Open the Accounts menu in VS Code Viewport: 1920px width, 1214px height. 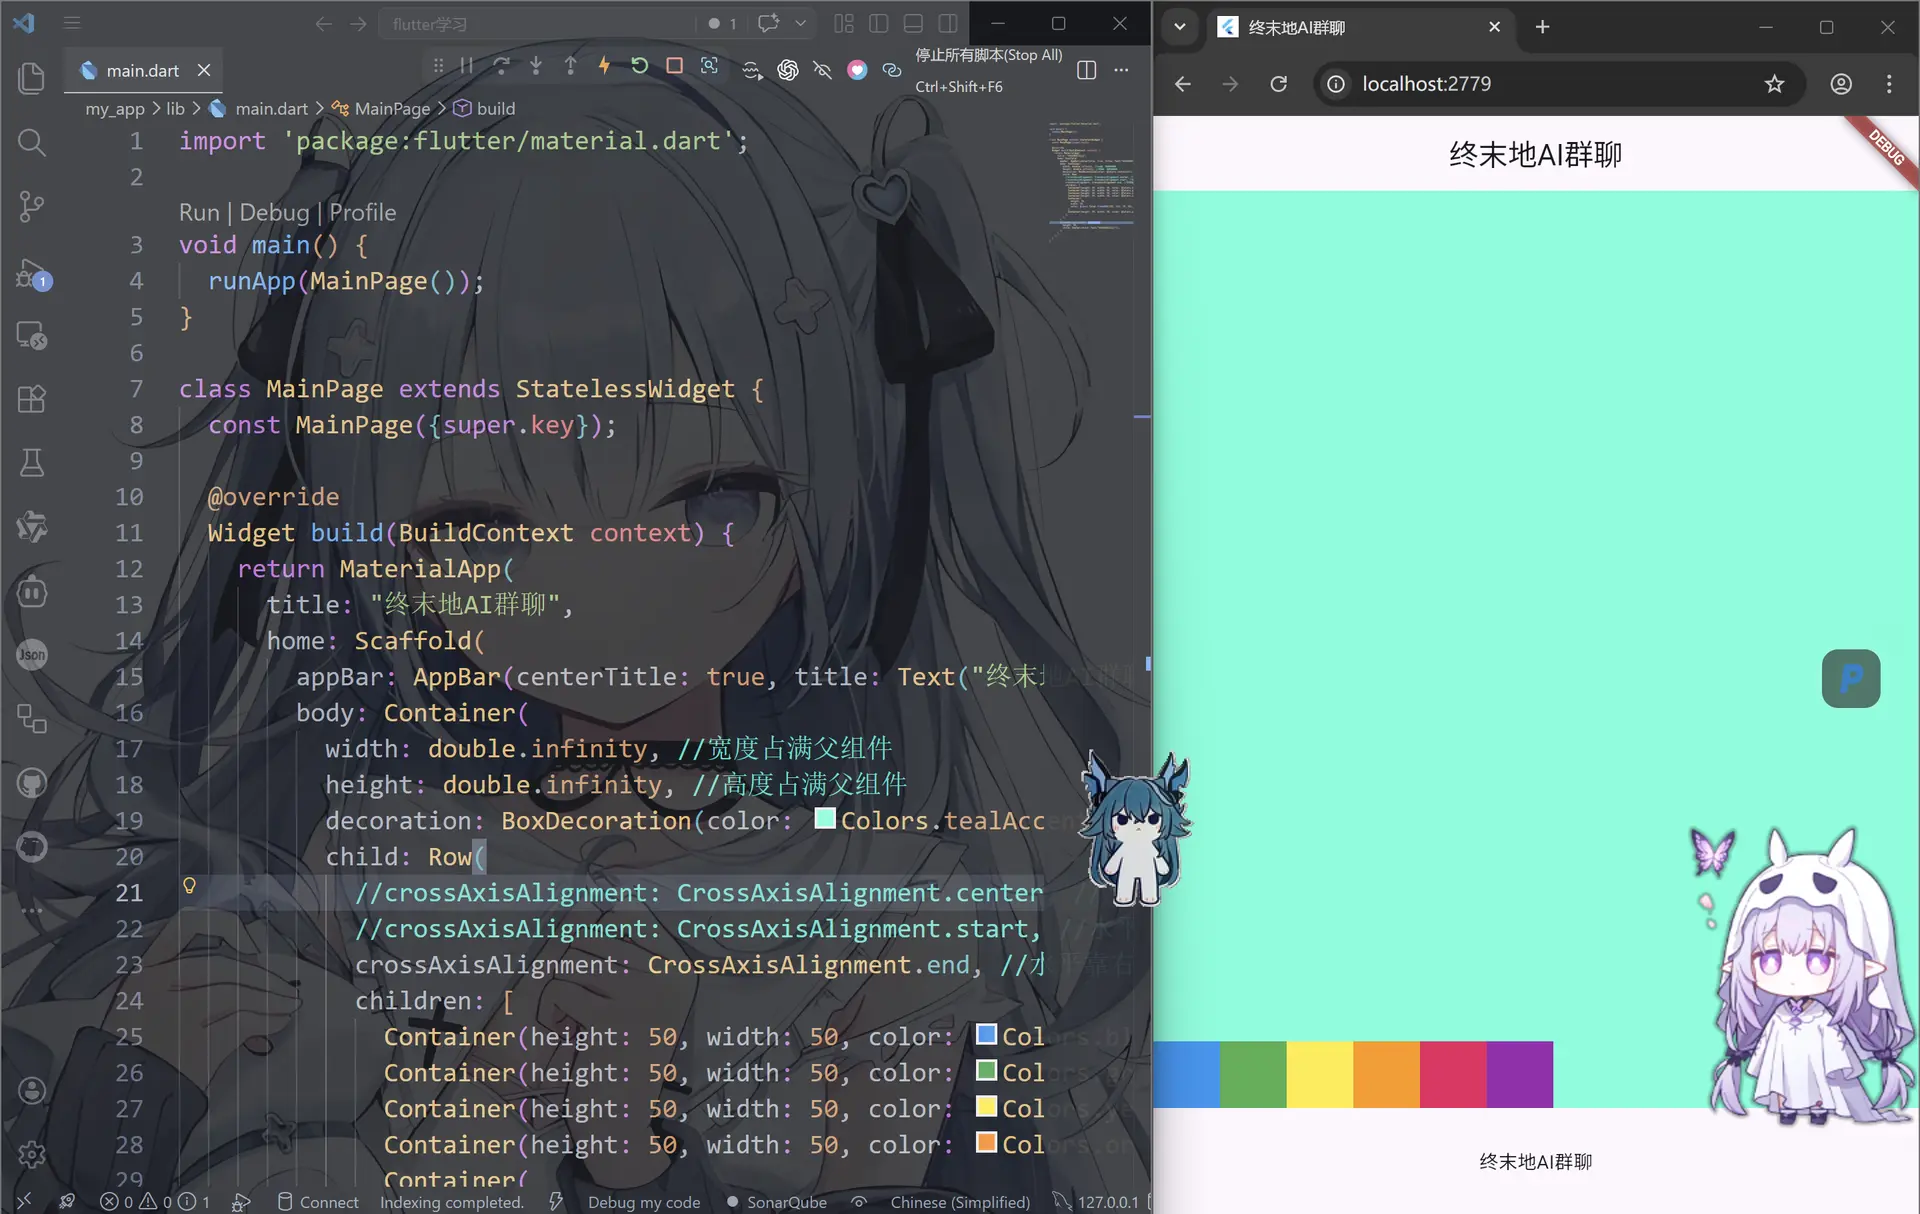click(x=32, y=1090)
